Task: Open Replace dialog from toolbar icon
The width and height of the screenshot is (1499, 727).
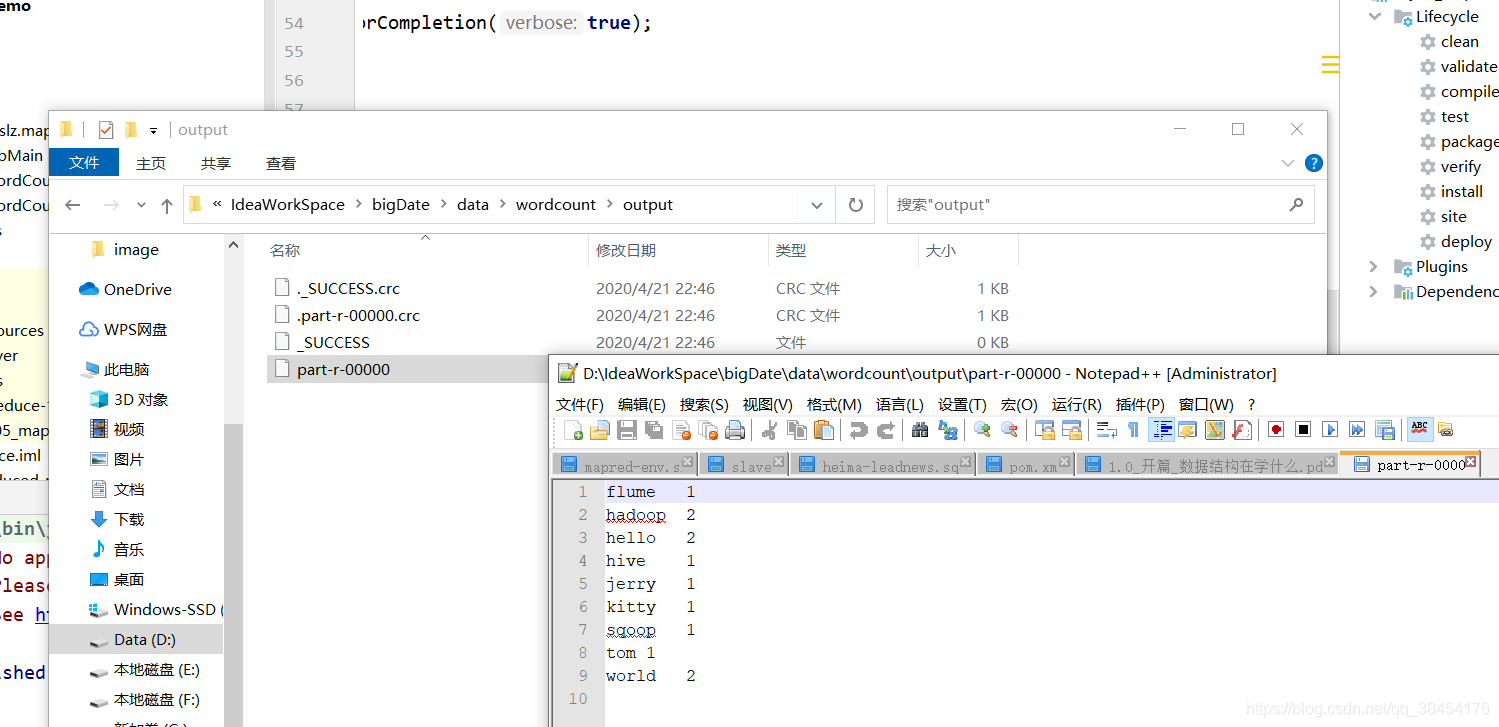Action: (x=948, y=430)
